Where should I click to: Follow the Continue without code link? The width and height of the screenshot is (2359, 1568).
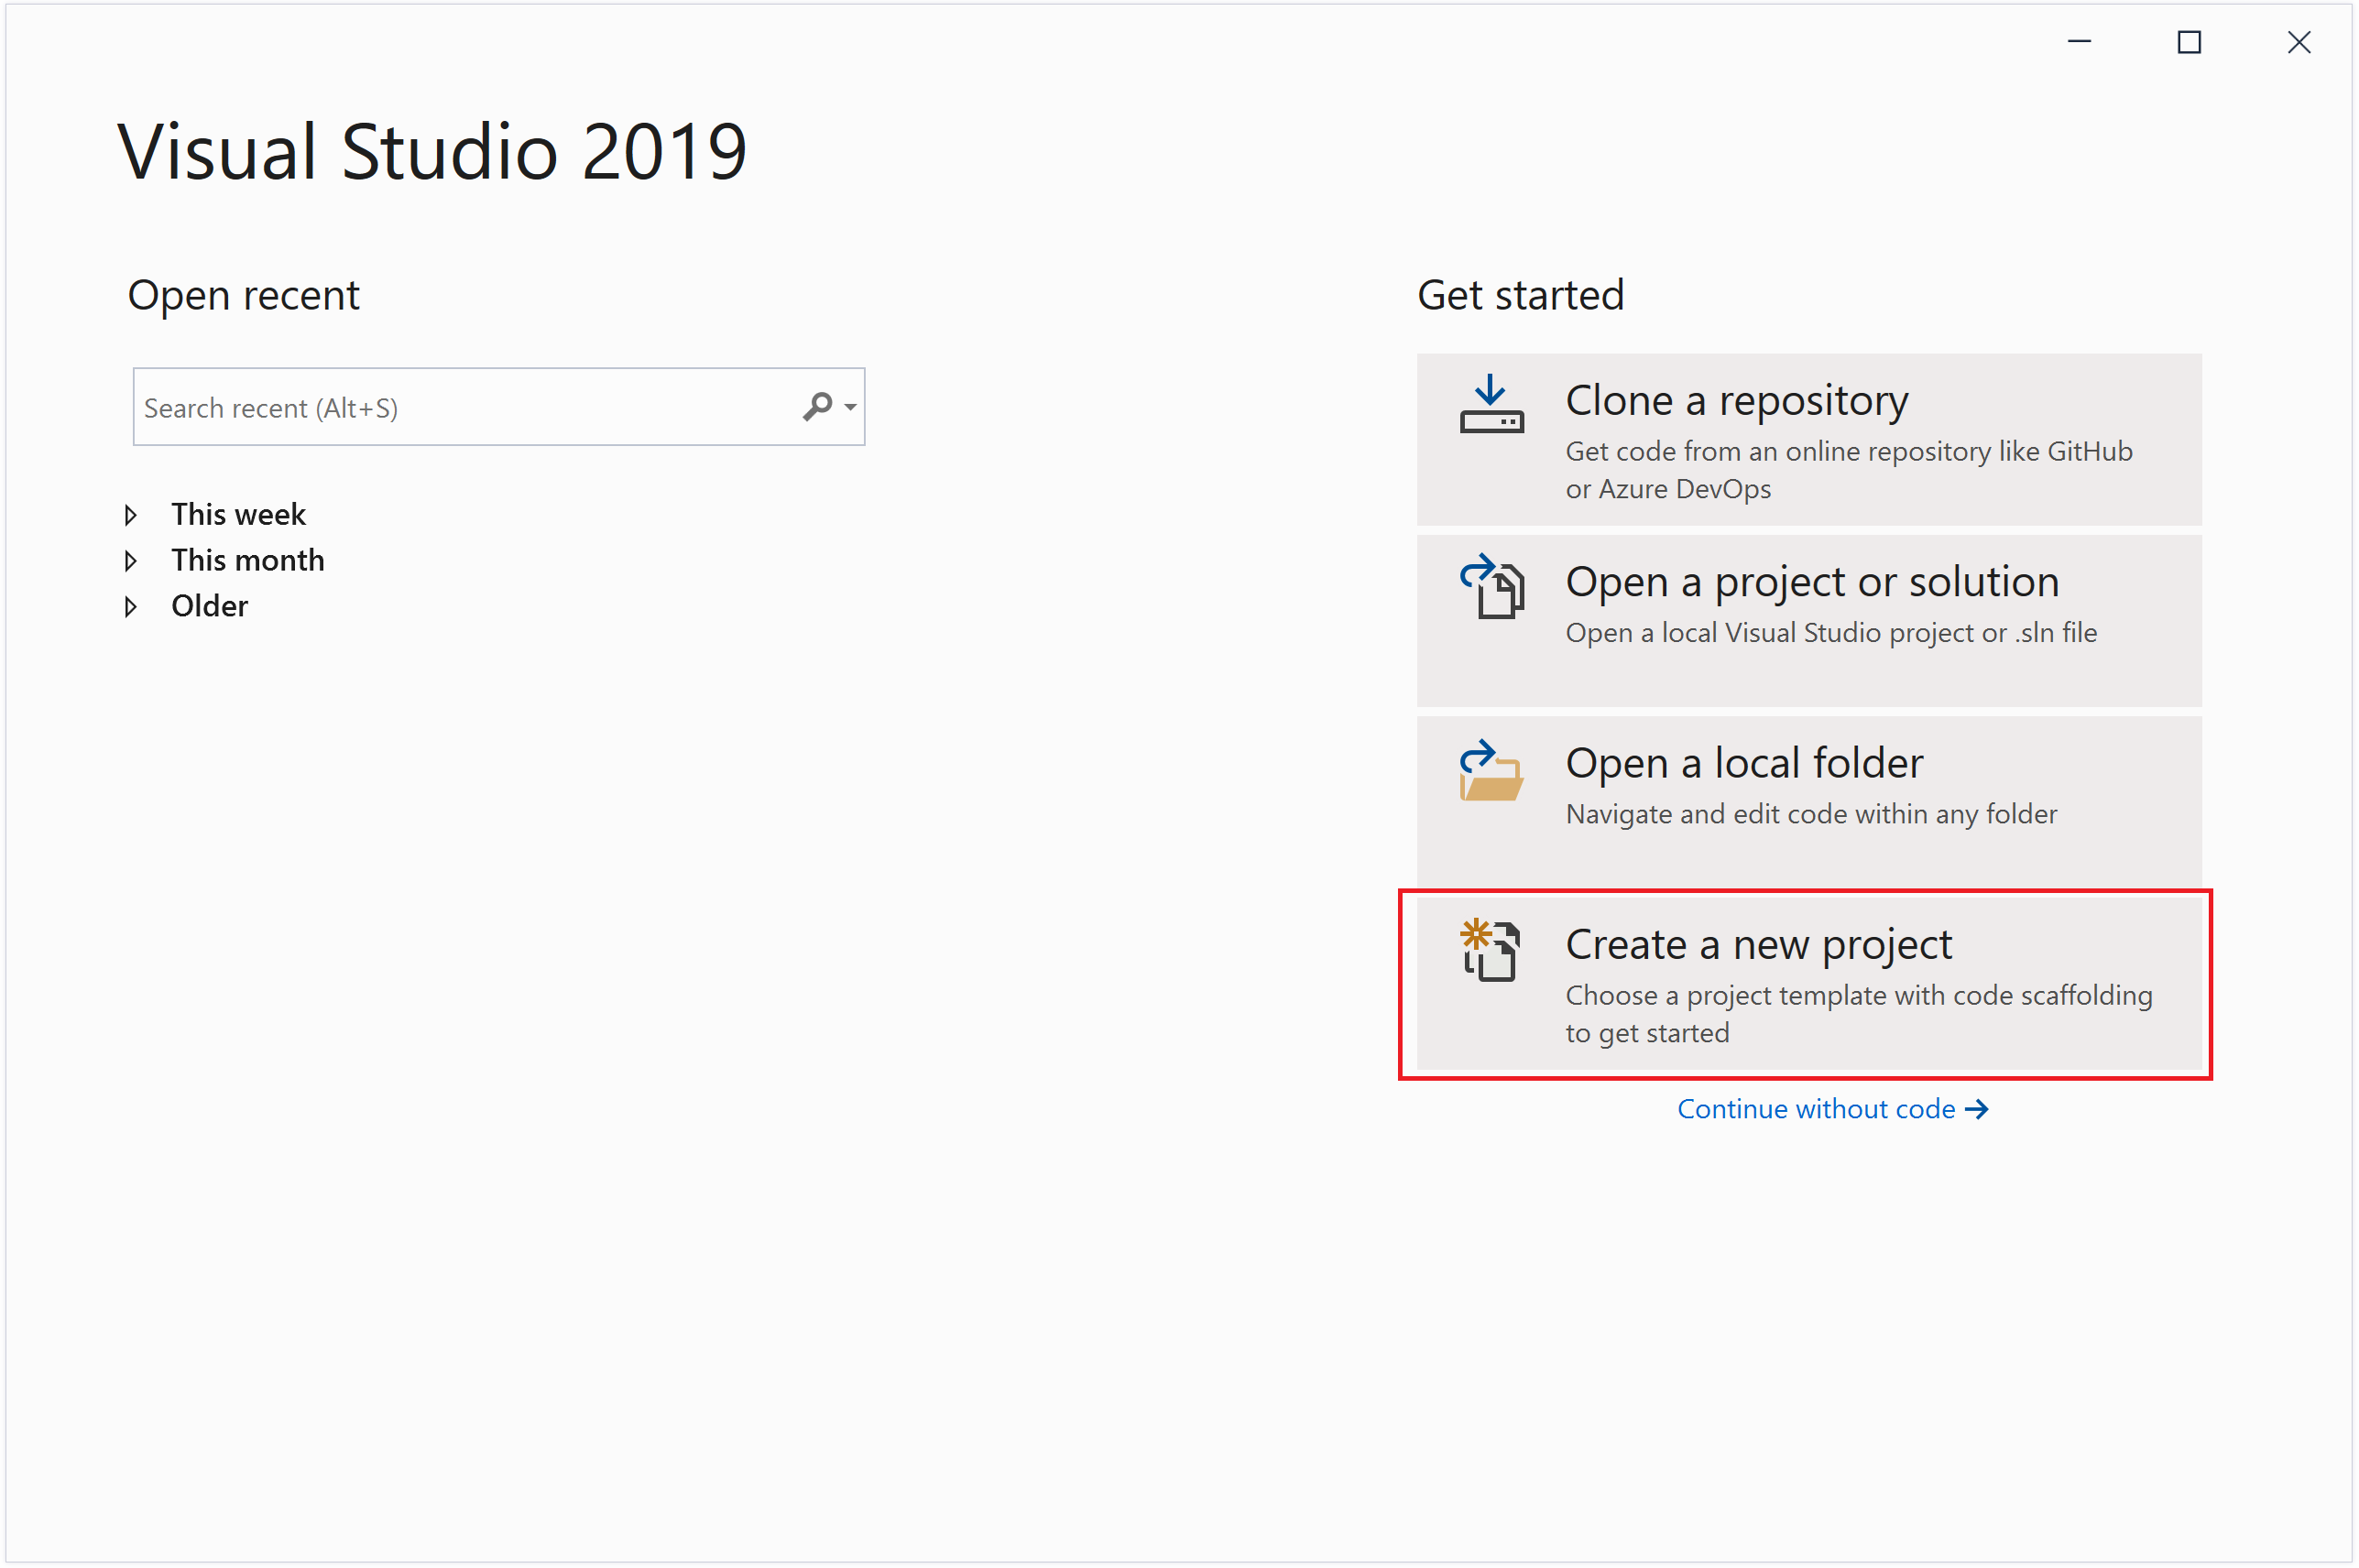1815,1109
